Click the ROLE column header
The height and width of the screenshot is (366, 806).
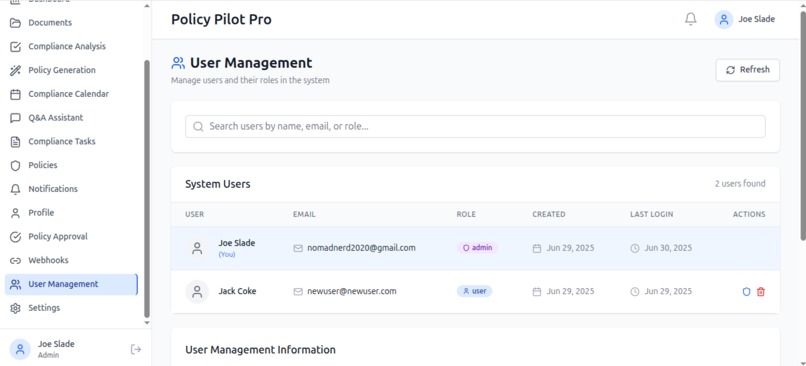pyautogui.click(x=466, y=214)
